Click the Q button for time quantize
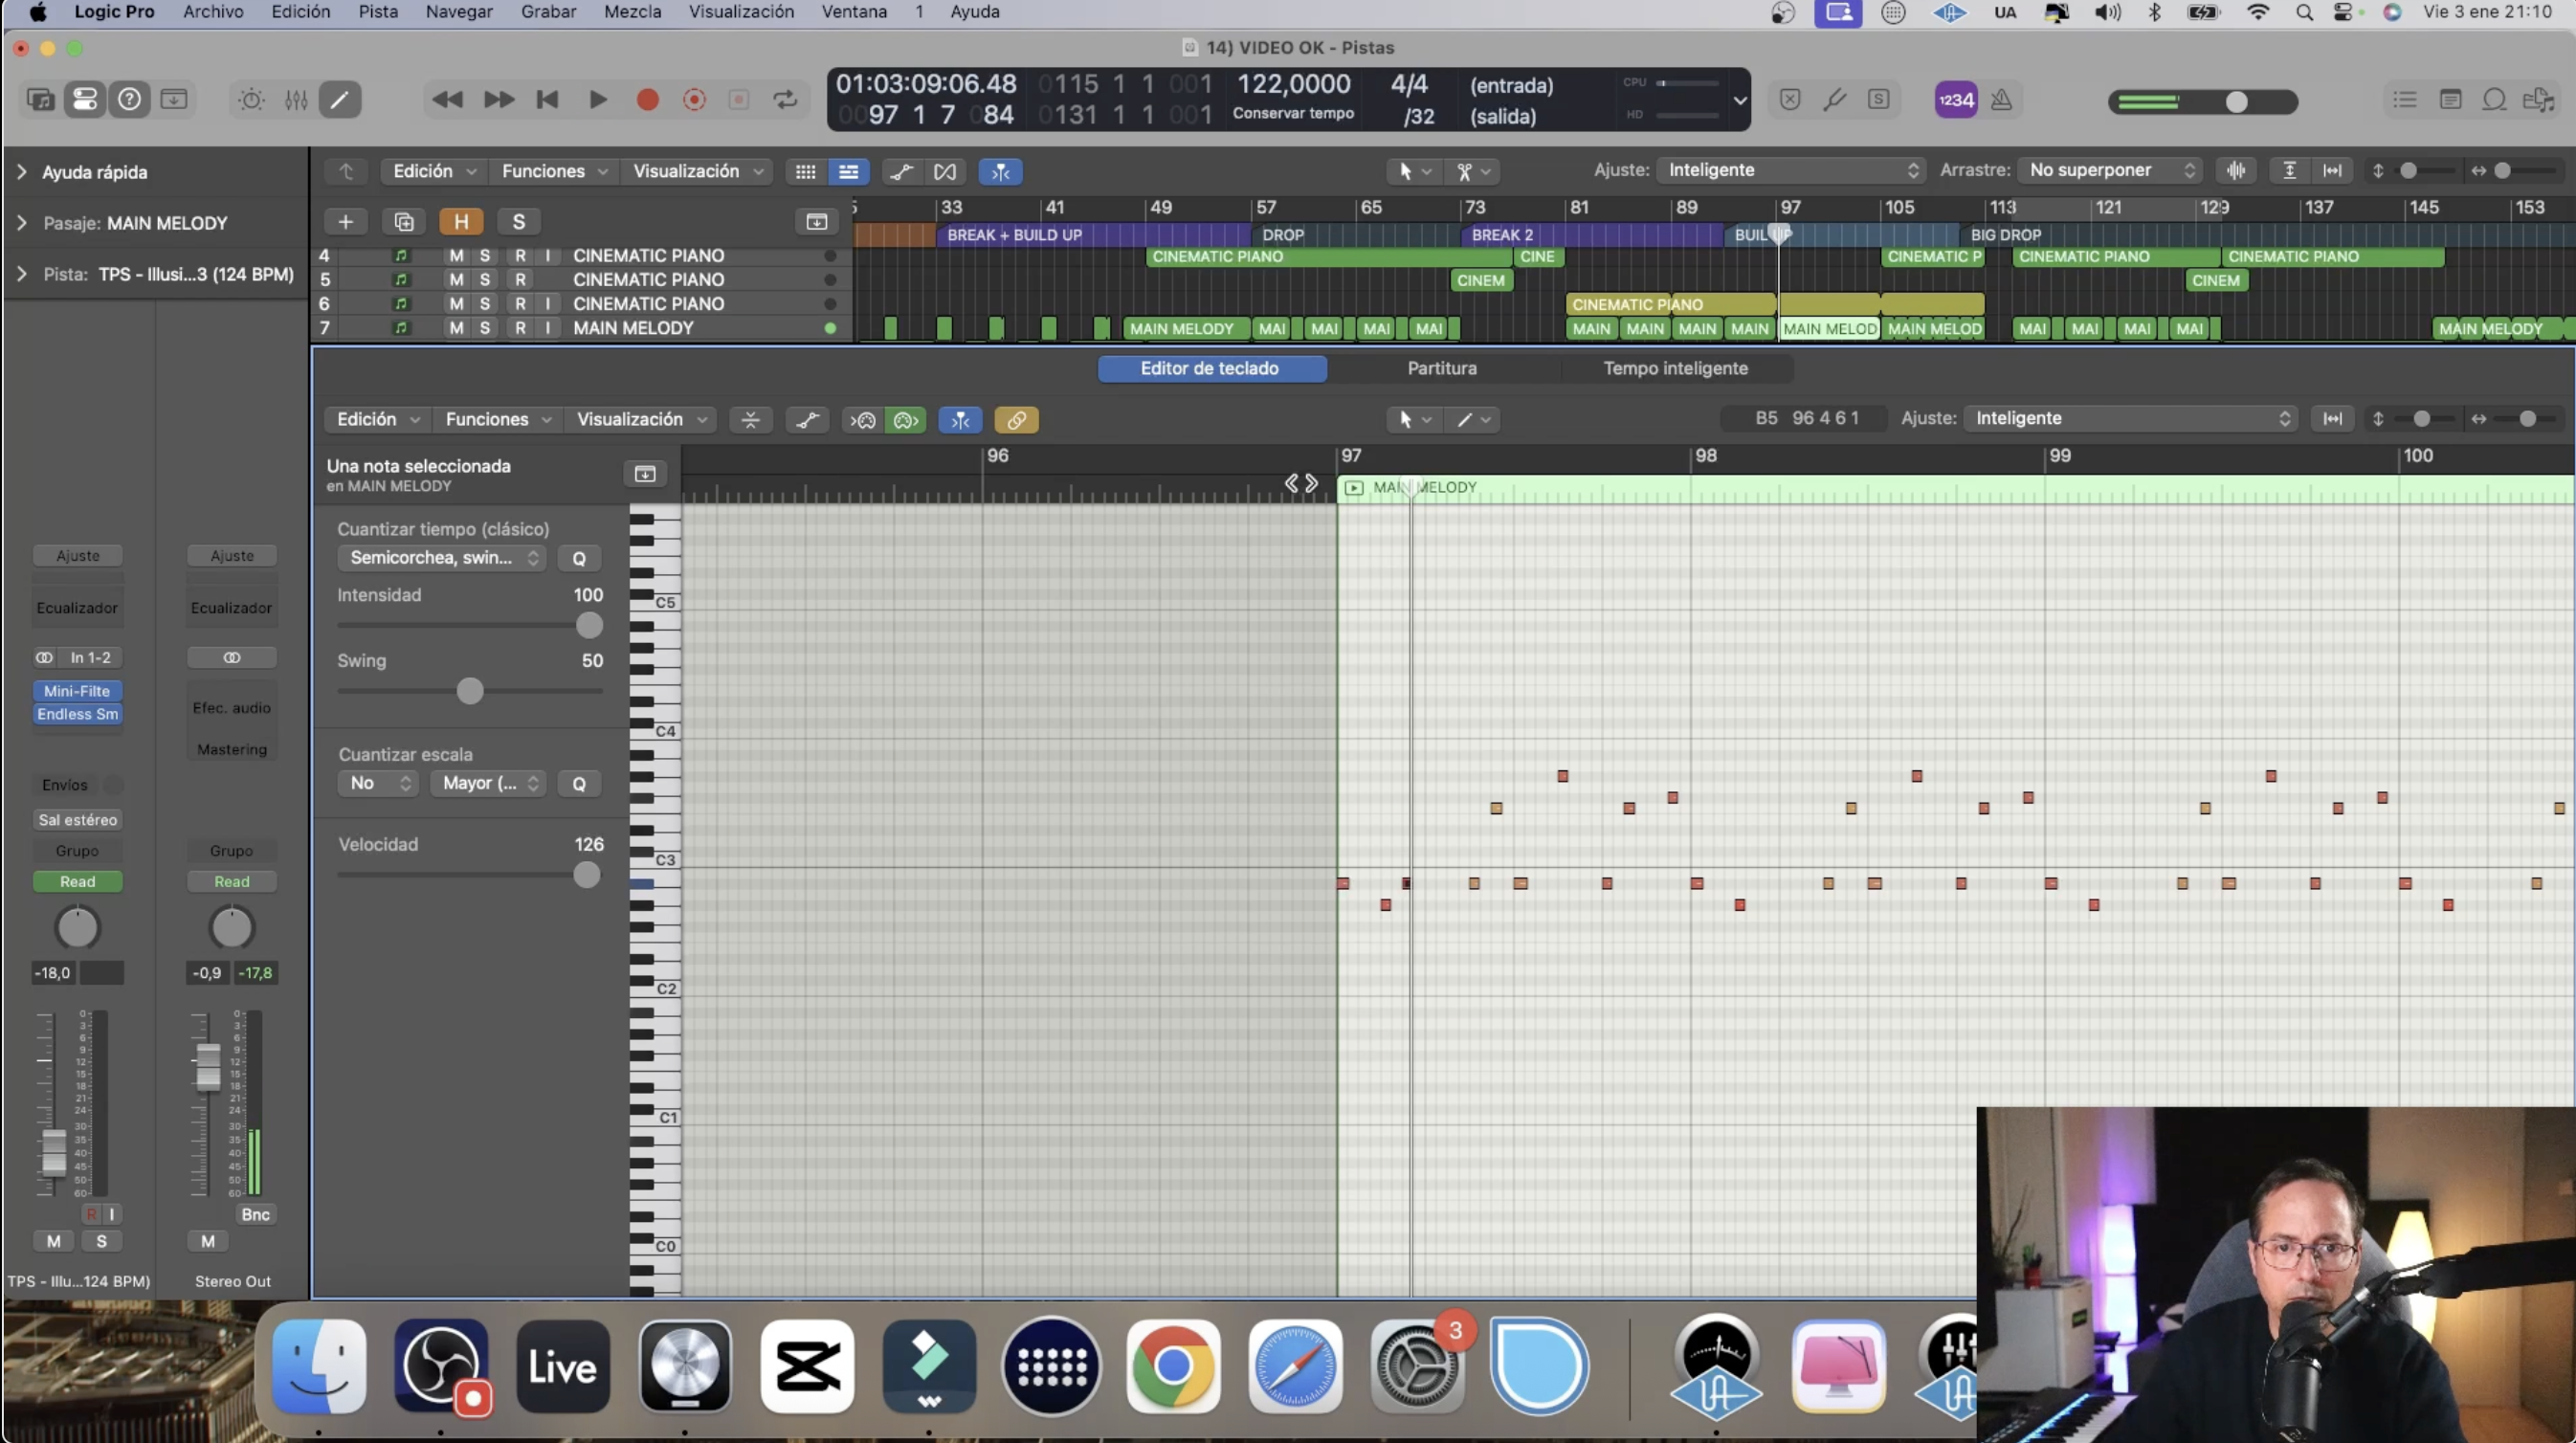 point(578,558)
